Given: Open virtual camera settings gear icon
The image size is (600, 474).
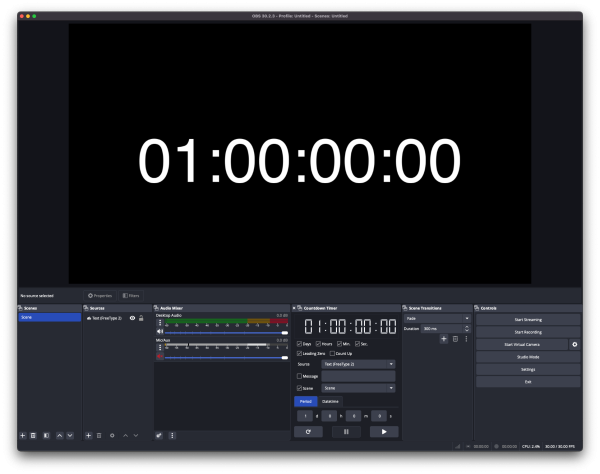Looking at the screenshot, I should point(574,344).
